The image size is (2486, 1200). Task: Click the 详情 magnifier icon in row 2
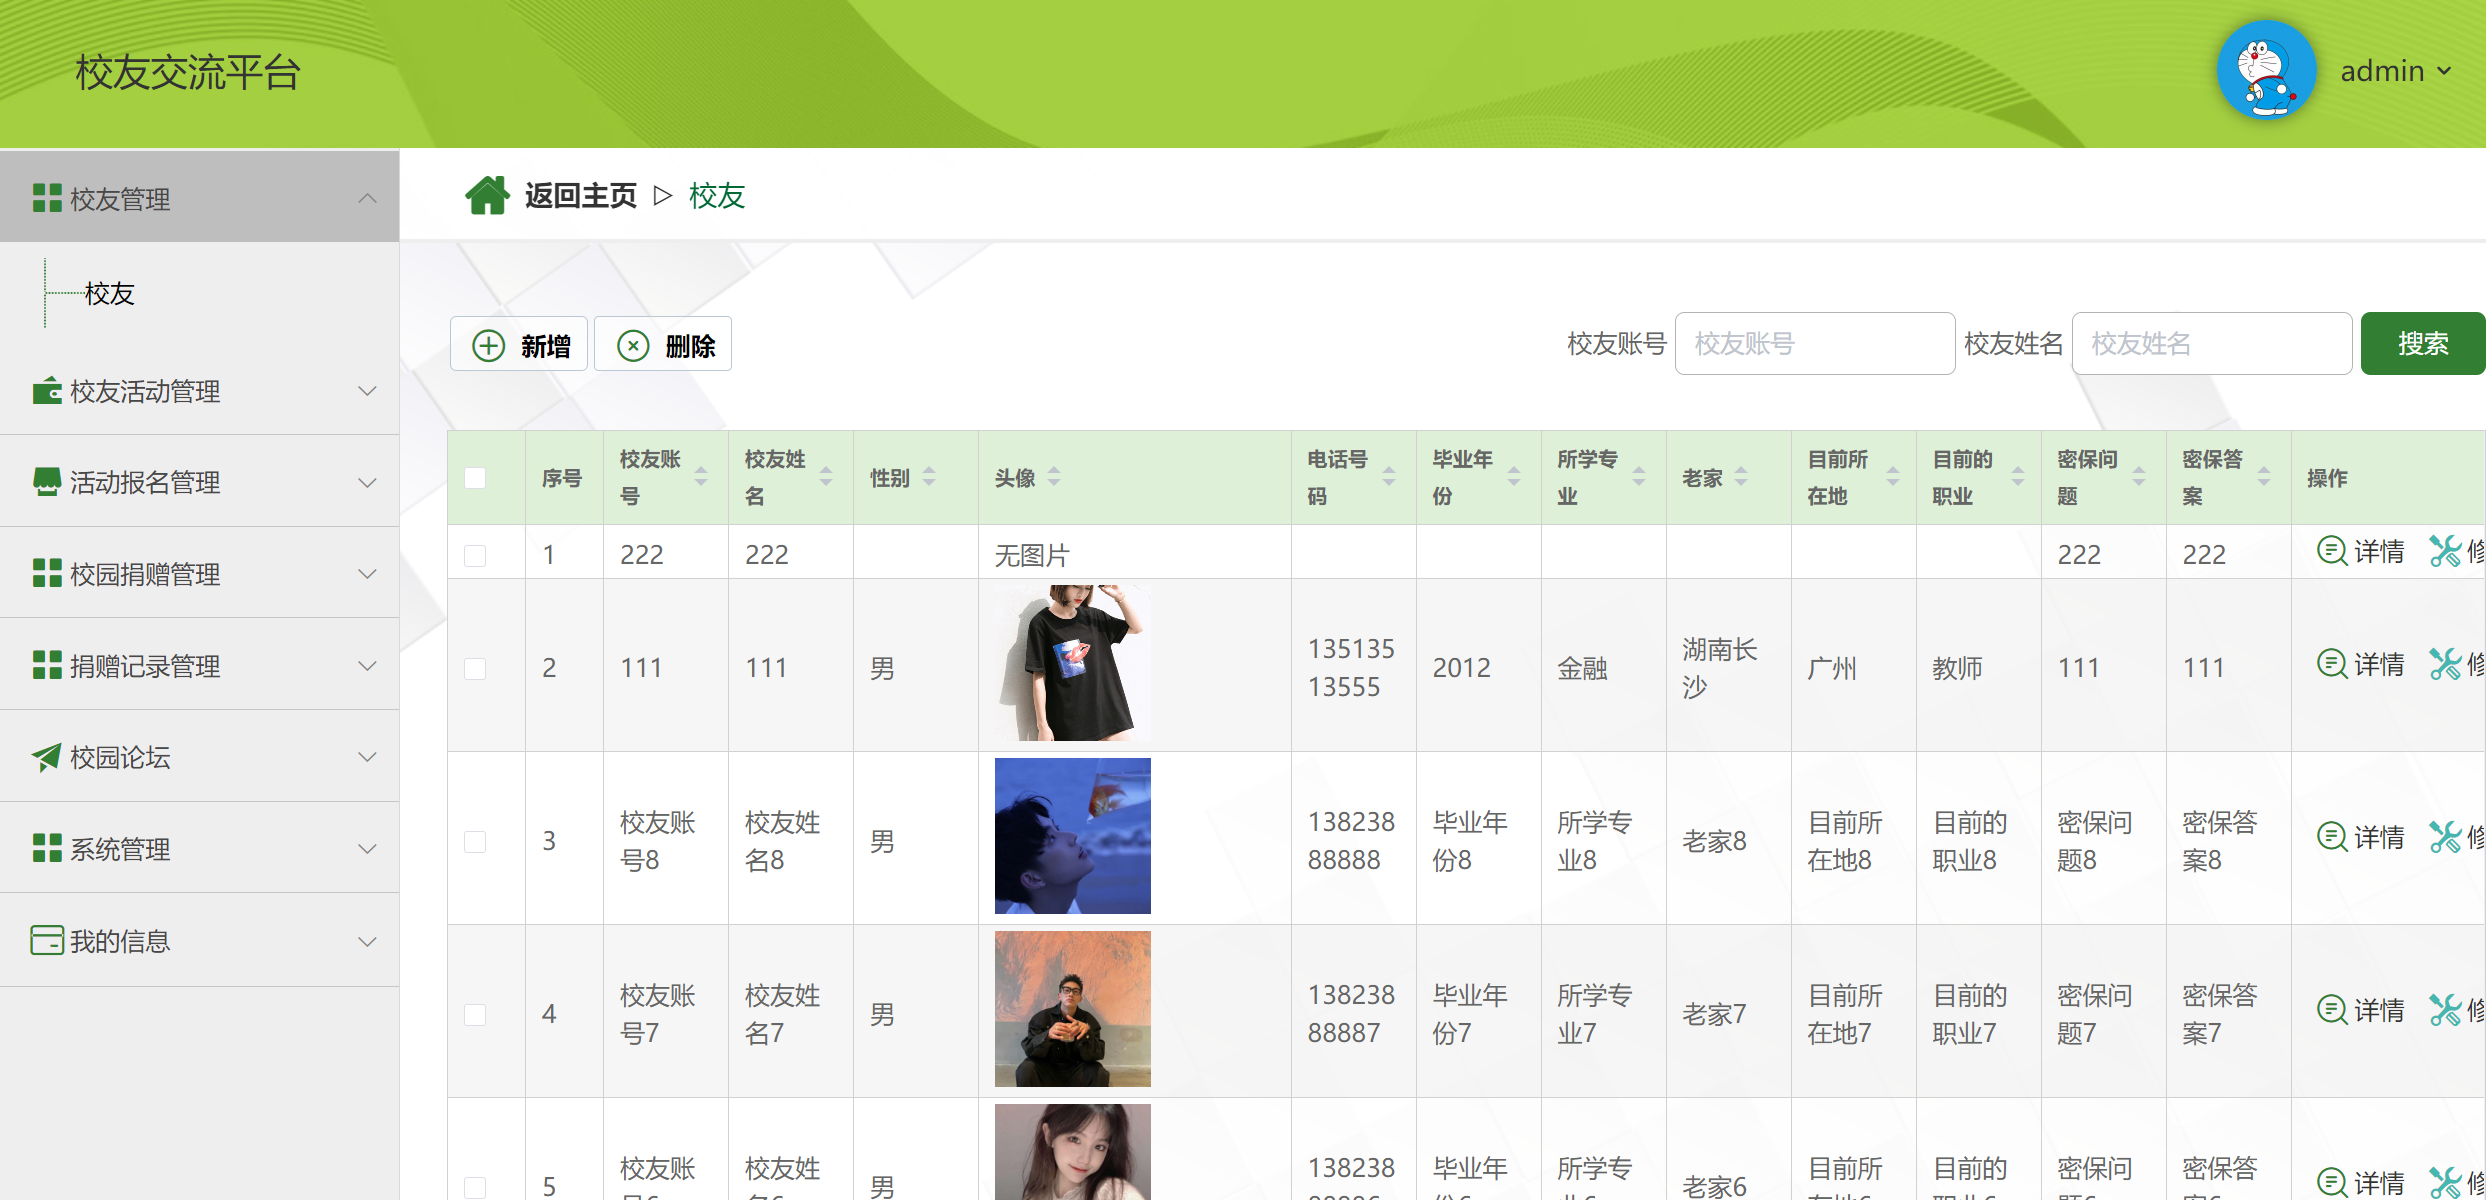(2332, 664)
